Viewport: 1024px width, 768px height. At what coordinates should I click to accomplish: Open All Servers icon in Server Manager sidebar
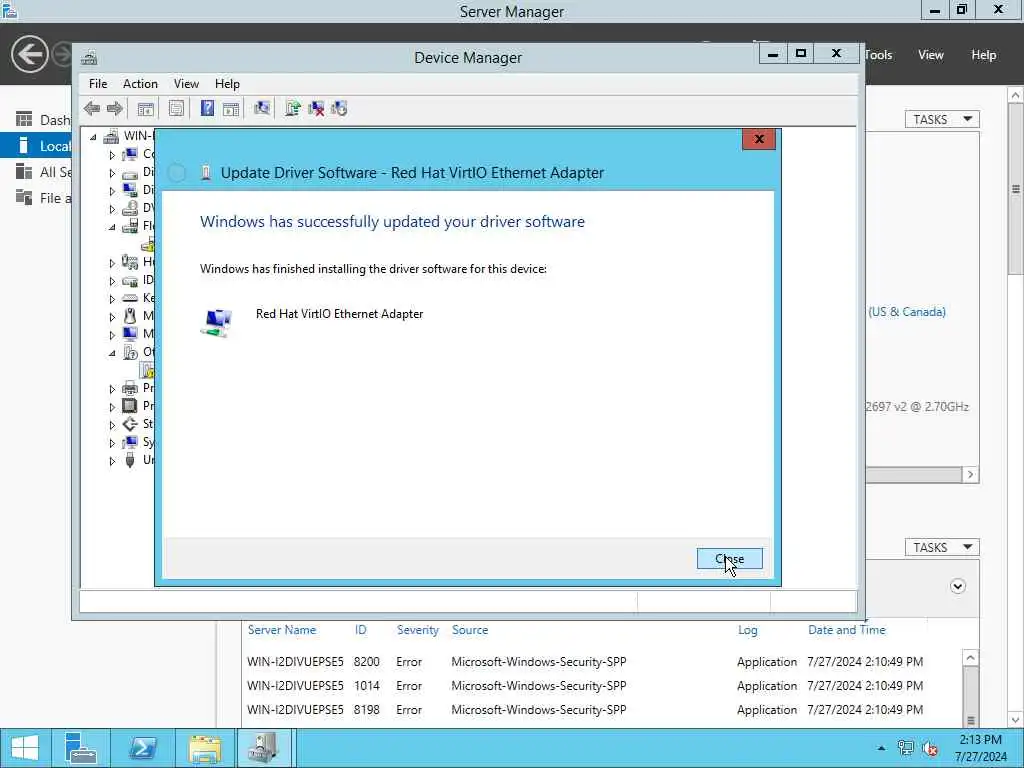click(x=24, y=172)
